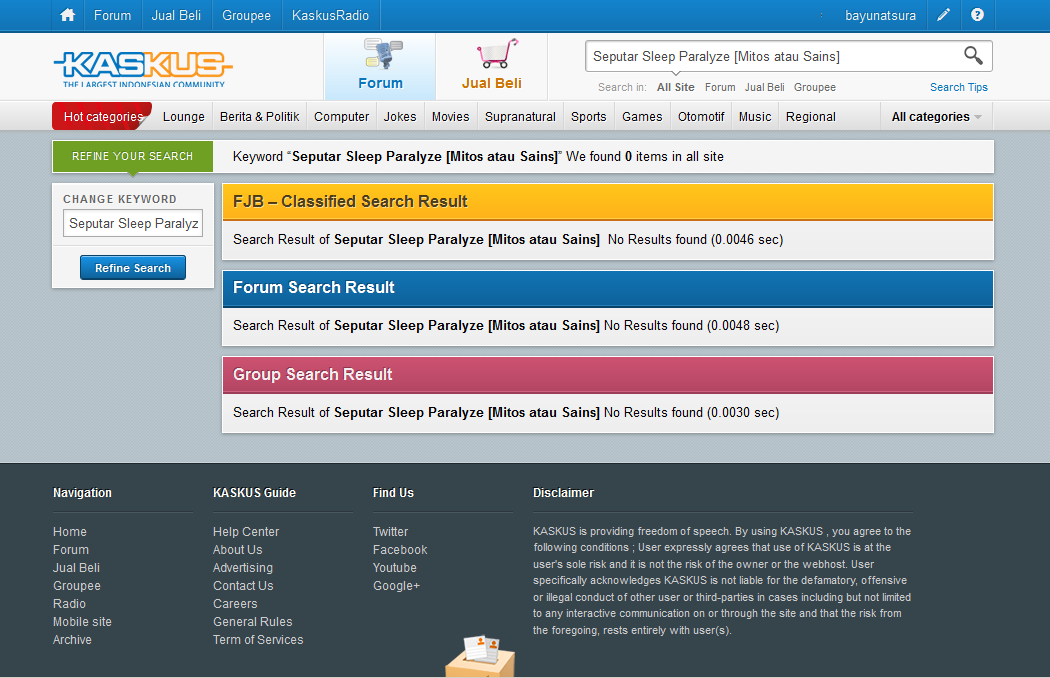Open the Otomotif category
Viewport: 1050px width, 678px height.
pyautogui.click(x=701, y=117)
